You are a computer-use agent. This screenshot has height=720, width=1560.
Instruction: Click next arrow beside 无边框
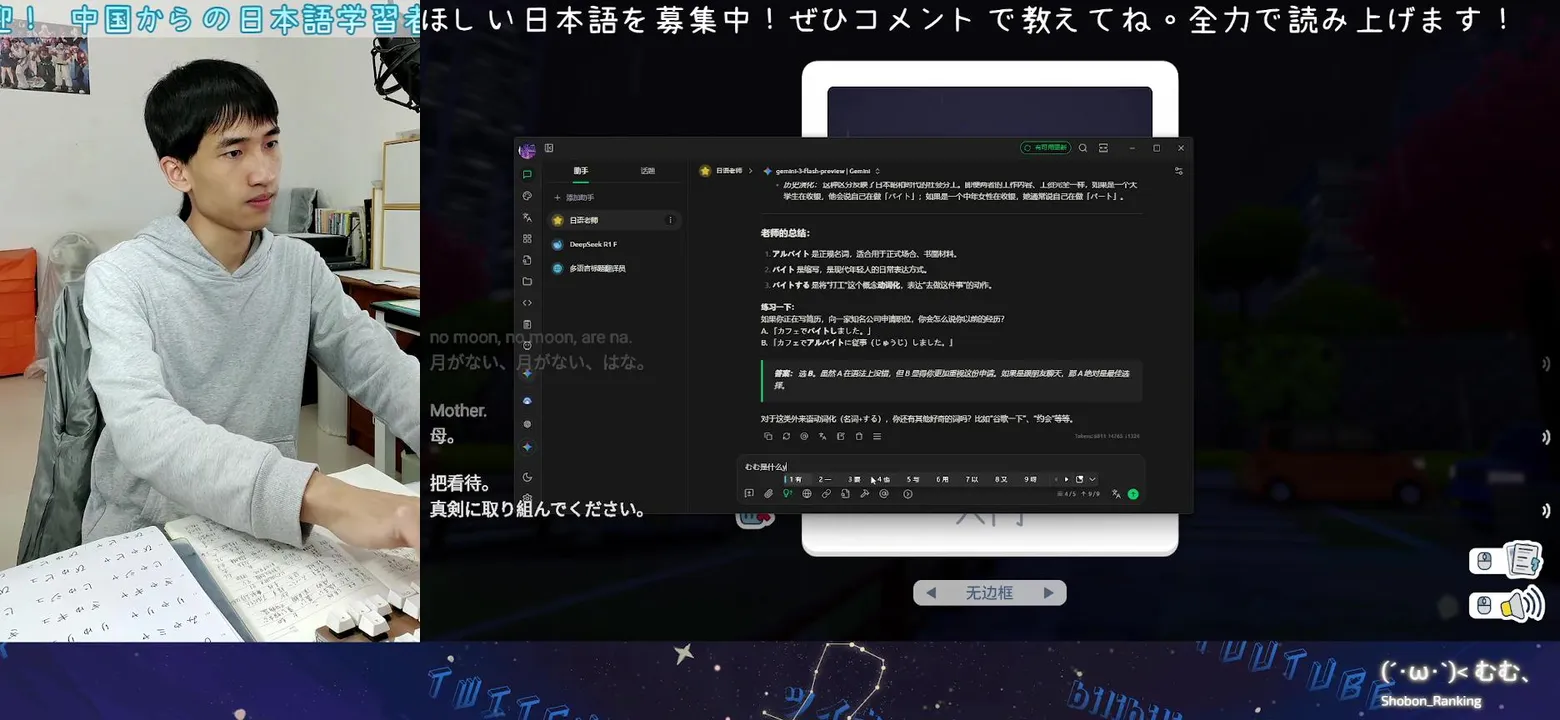coord(1049,593)
